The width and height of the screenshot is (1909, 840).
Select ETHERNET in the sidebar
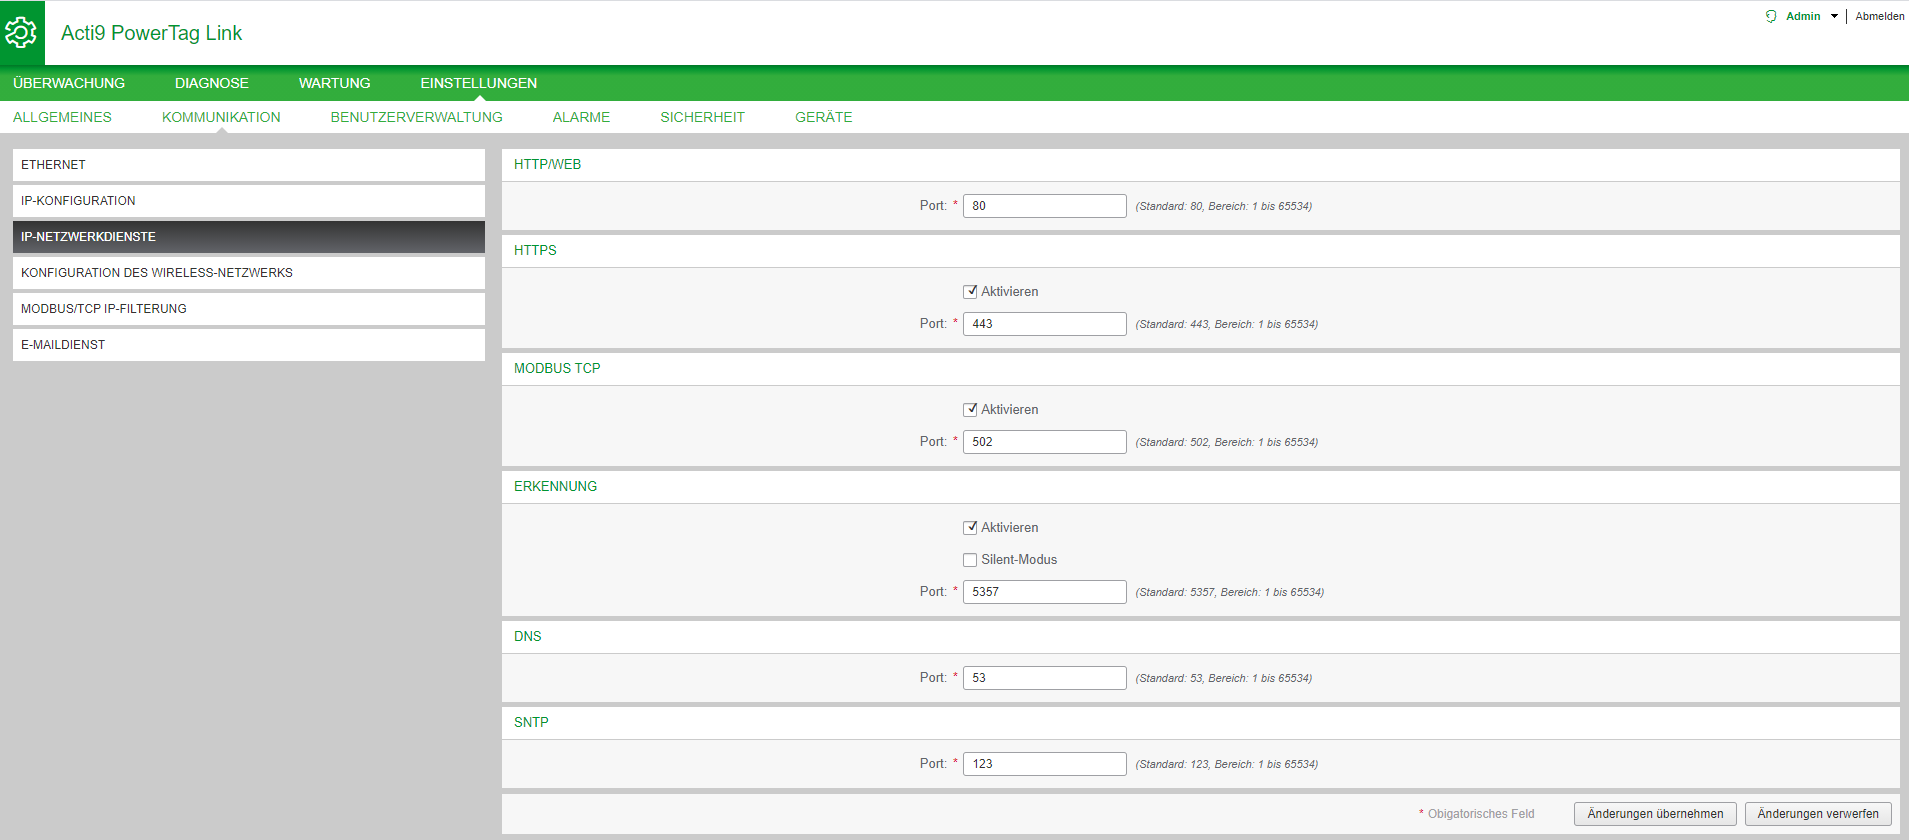[x=249, y=165]
